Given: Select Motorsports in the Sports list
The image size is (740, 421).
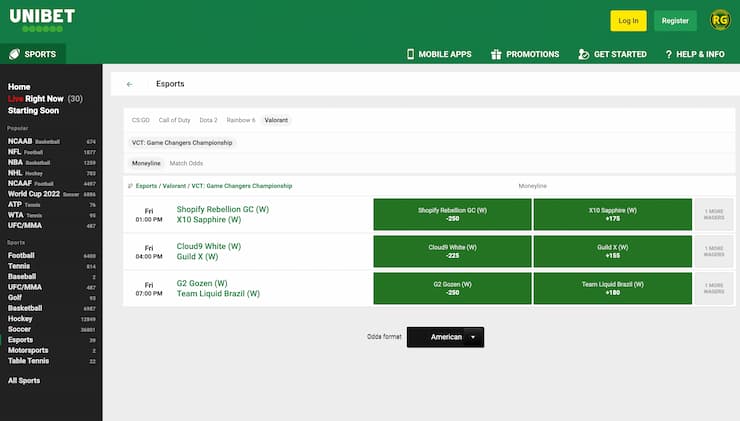Looking at the screenshot, I should click(51, 350).
